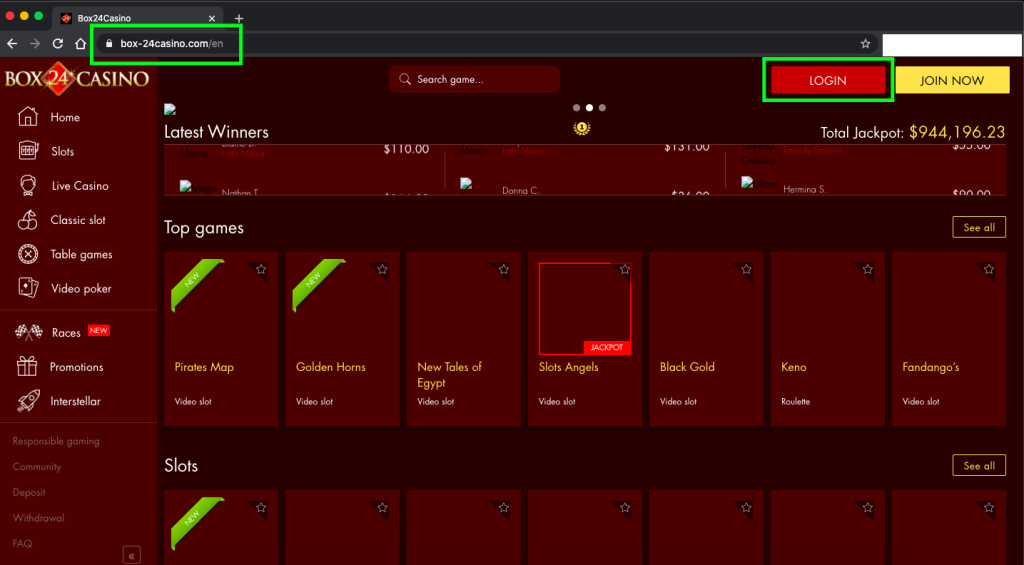Click the gold medal badge icon
Image resolution: width=1024 pixels, height=565 pixels.
pos(582,128)
